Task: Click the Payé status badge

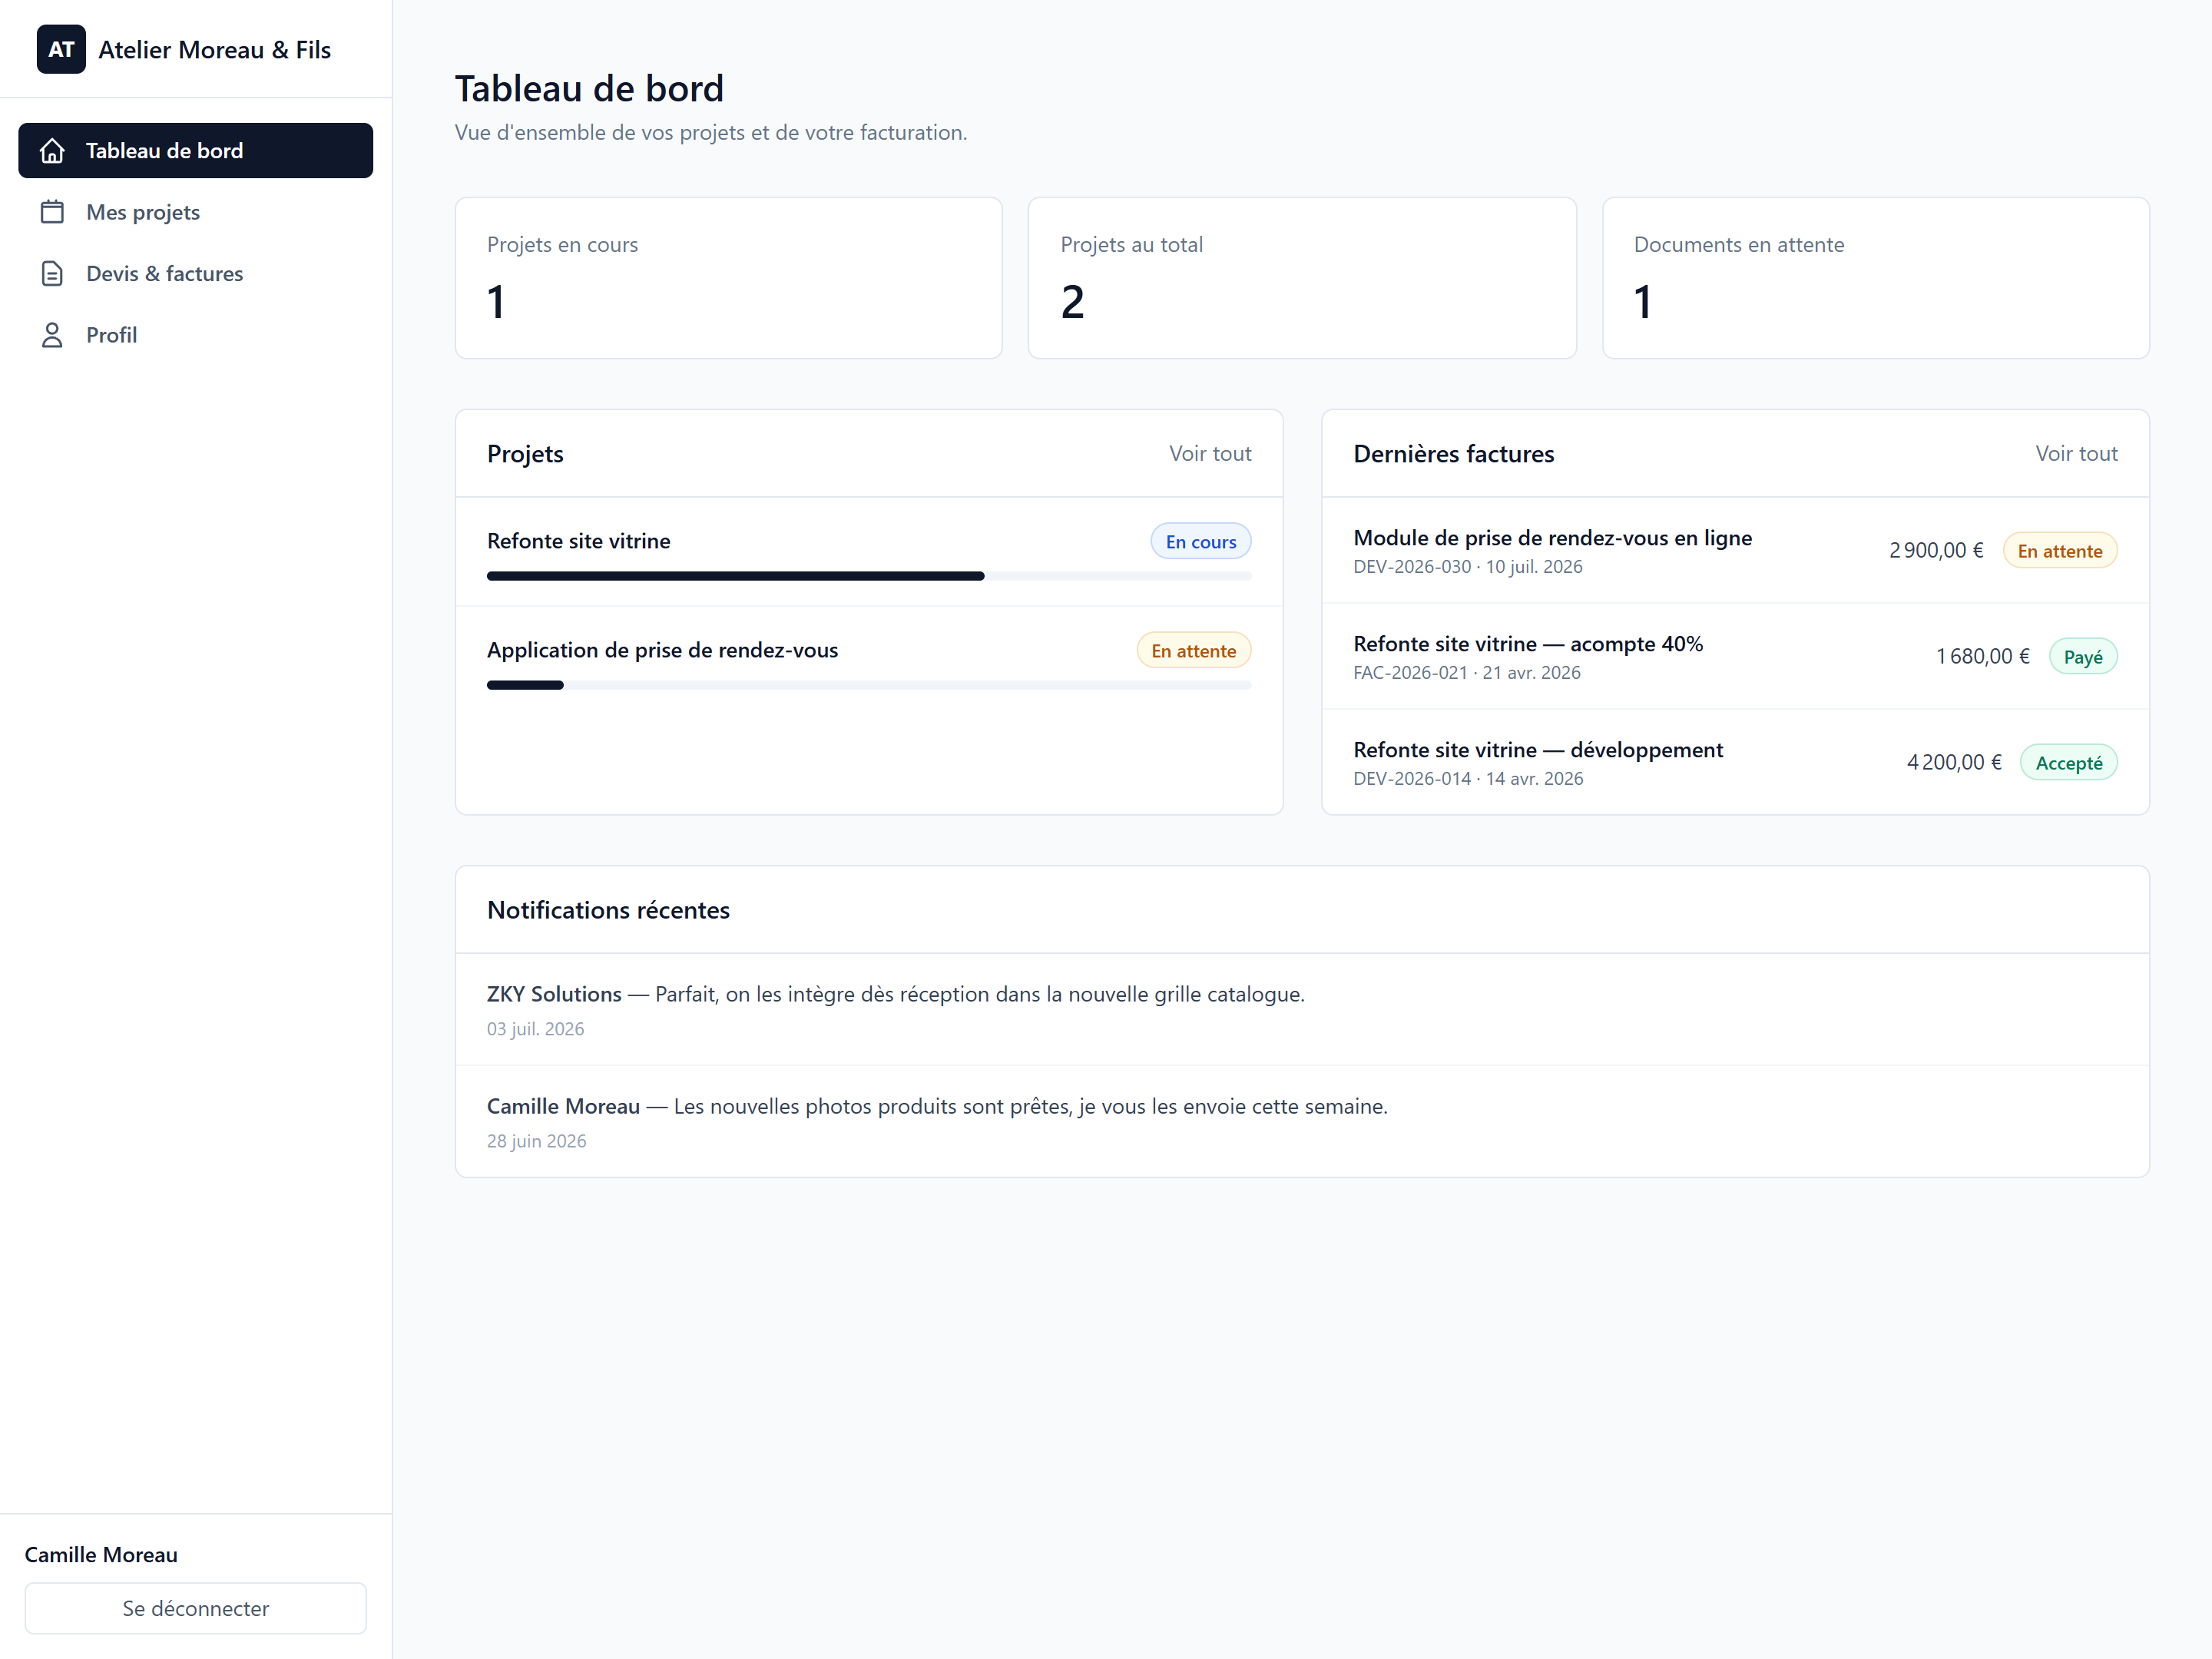Action: [x=2083, y=657]
